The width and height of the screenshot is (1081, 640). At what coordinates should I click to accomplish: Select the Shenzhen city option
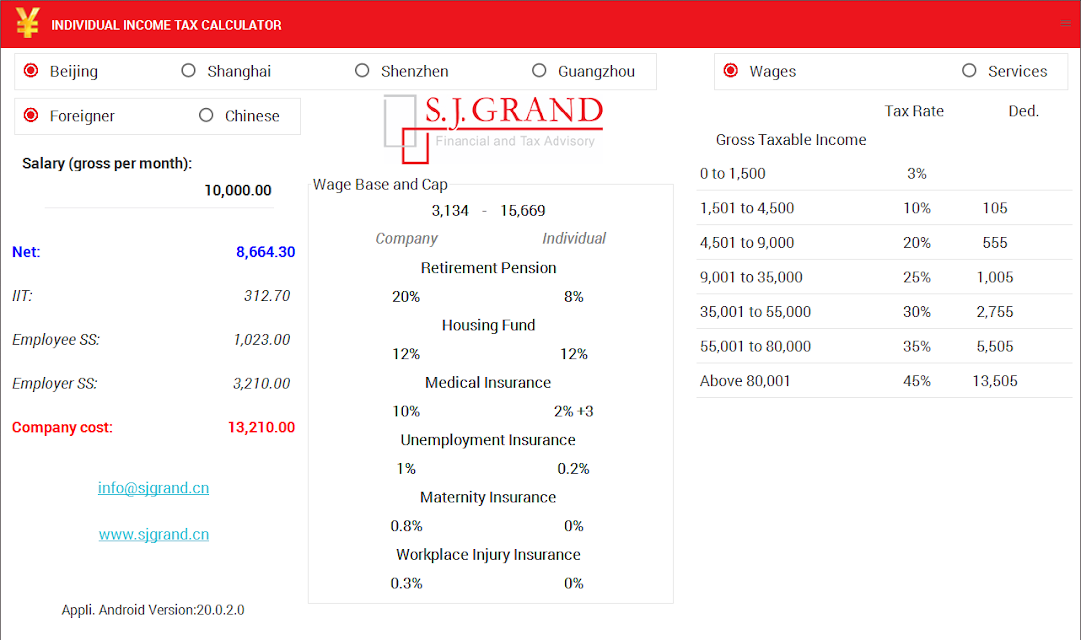(x=401, y=71)
